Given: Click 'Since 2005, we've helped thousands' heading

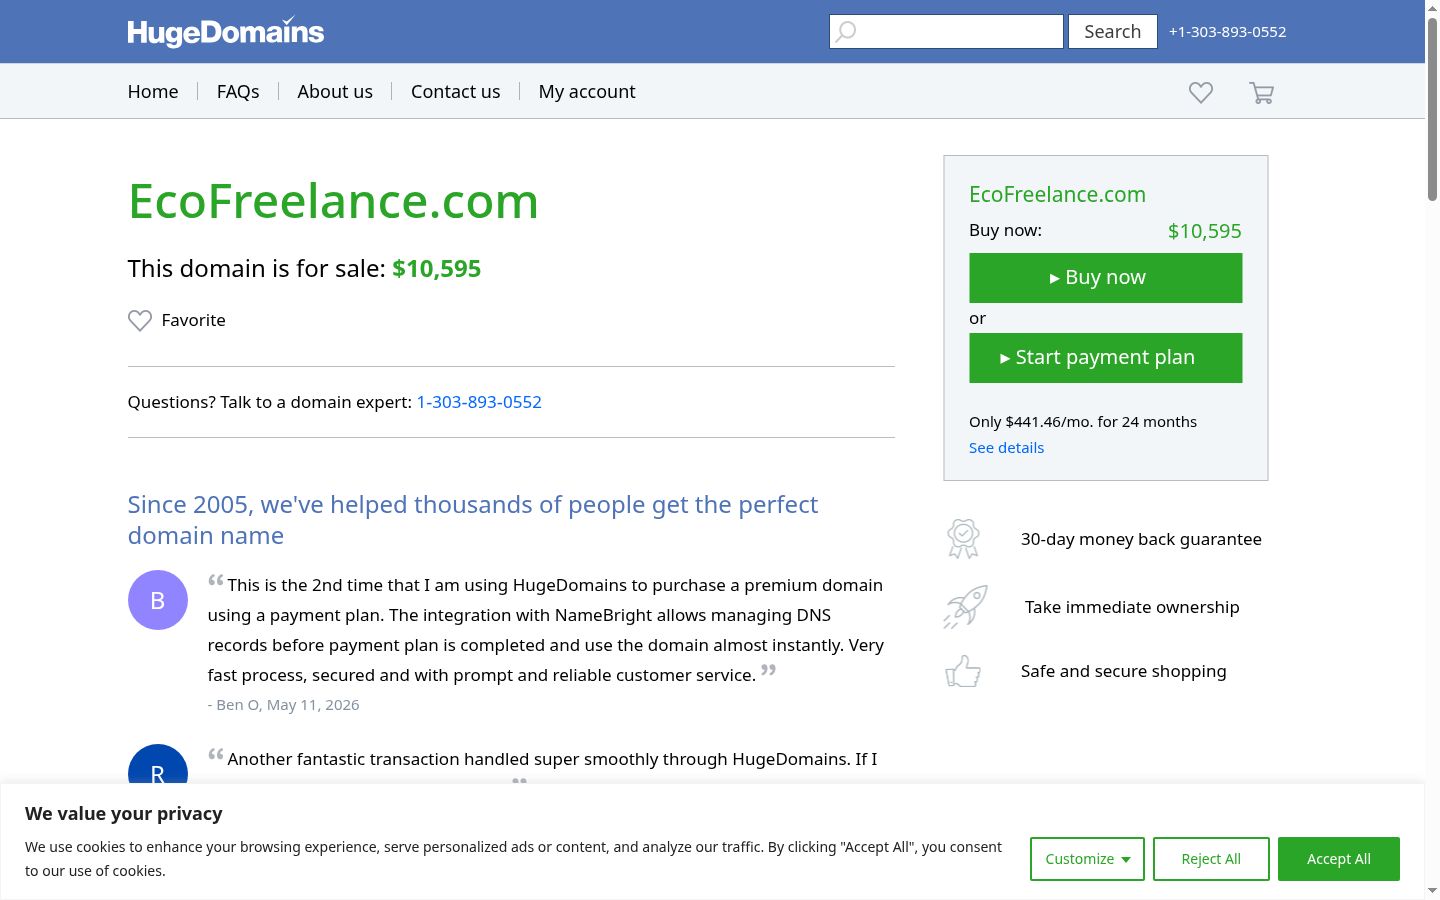Looking at the screenshot, I should 472,520.
